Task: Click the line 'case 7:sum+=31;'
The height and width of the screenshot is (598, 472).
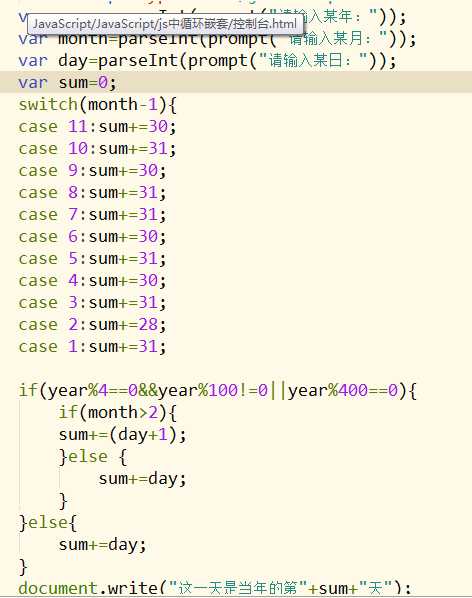Action: 92,215
